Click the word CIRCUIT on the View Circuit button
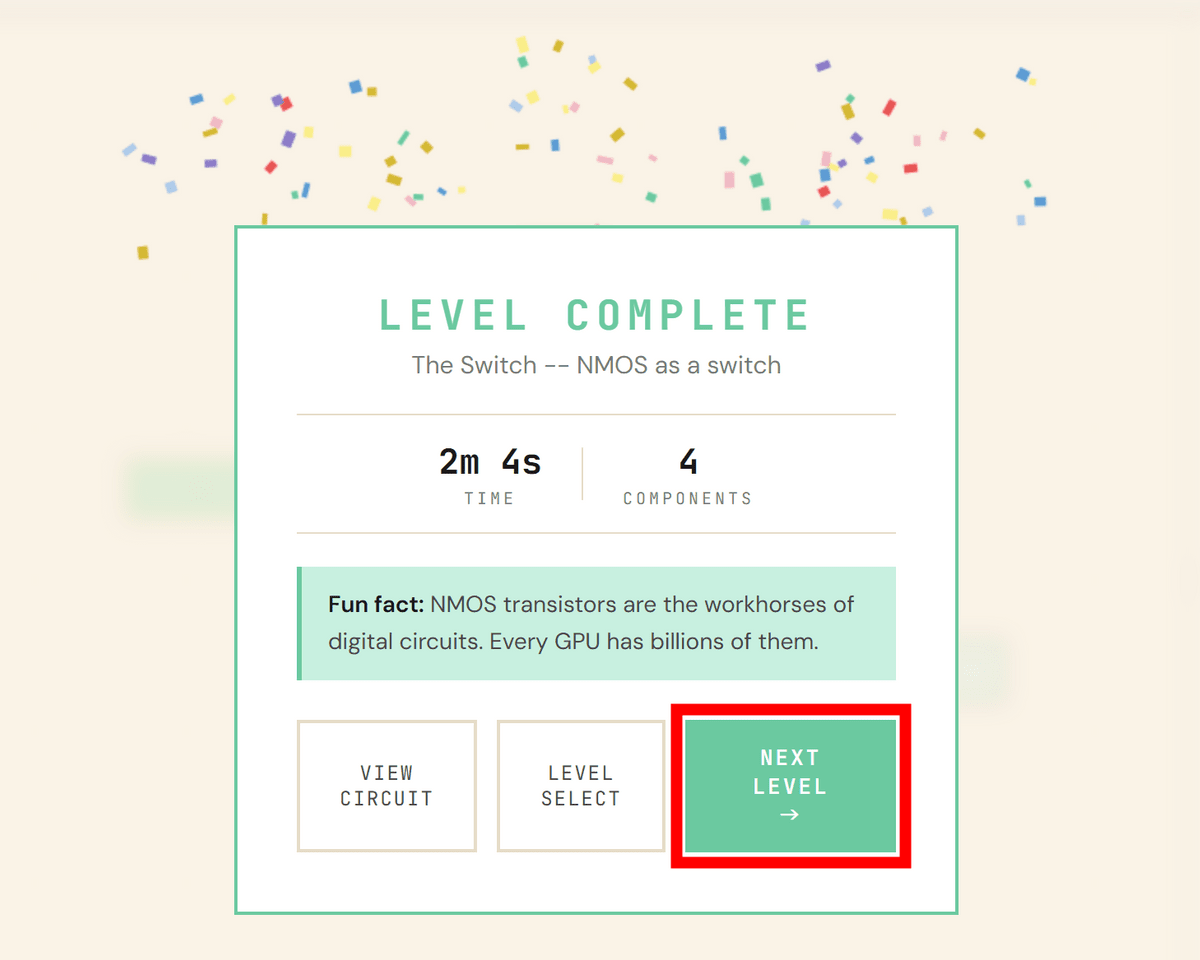The width and height of the screenshot is (1200, 960). pyautogui.click(x=386, y=799)
